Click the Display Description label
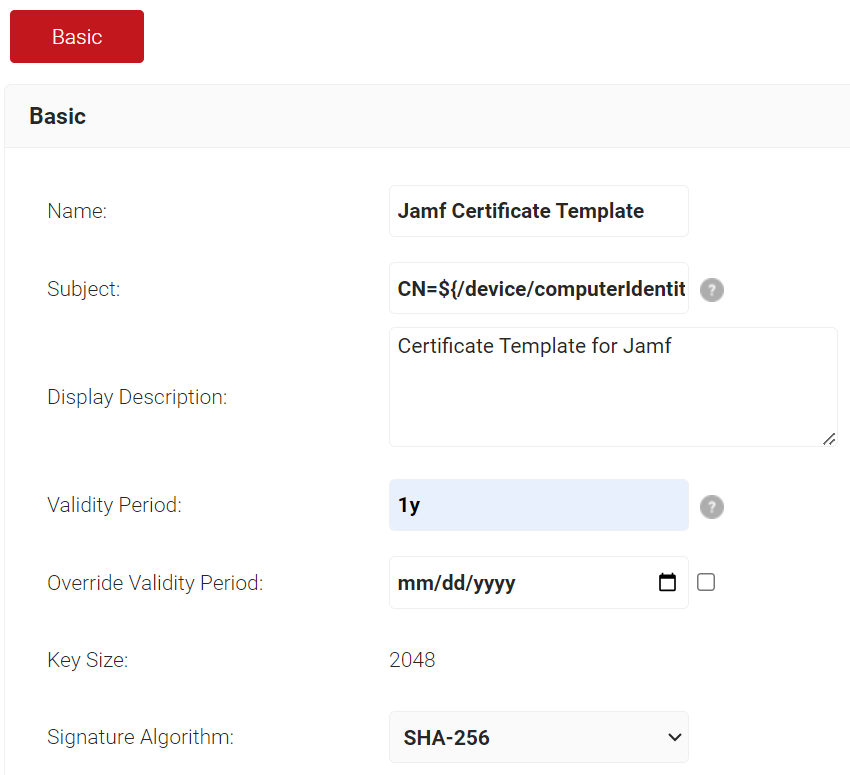 (137, 397)
